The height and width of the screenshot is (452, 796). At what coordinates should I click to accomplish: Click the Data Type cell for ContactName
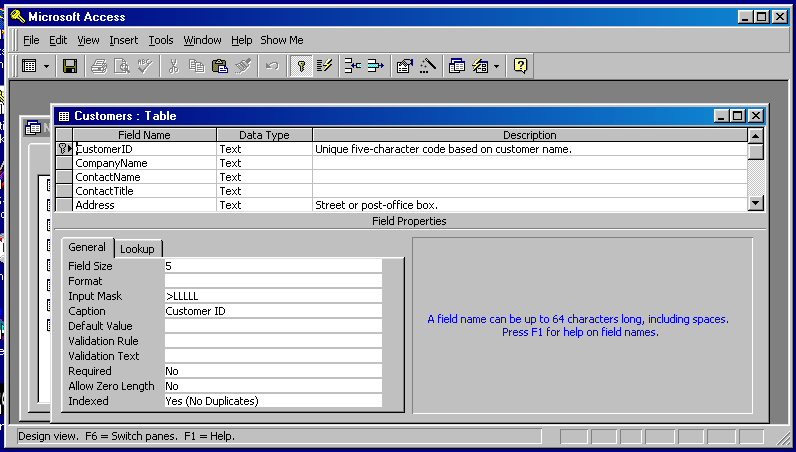tap(264, 177)
